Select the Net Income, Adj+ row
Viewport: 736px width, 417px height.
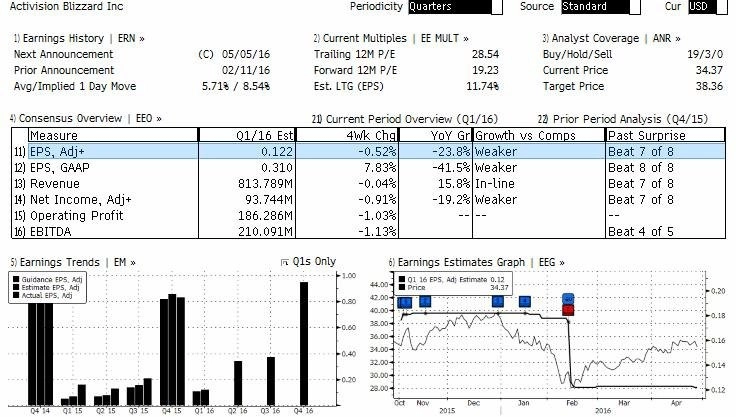368,200
